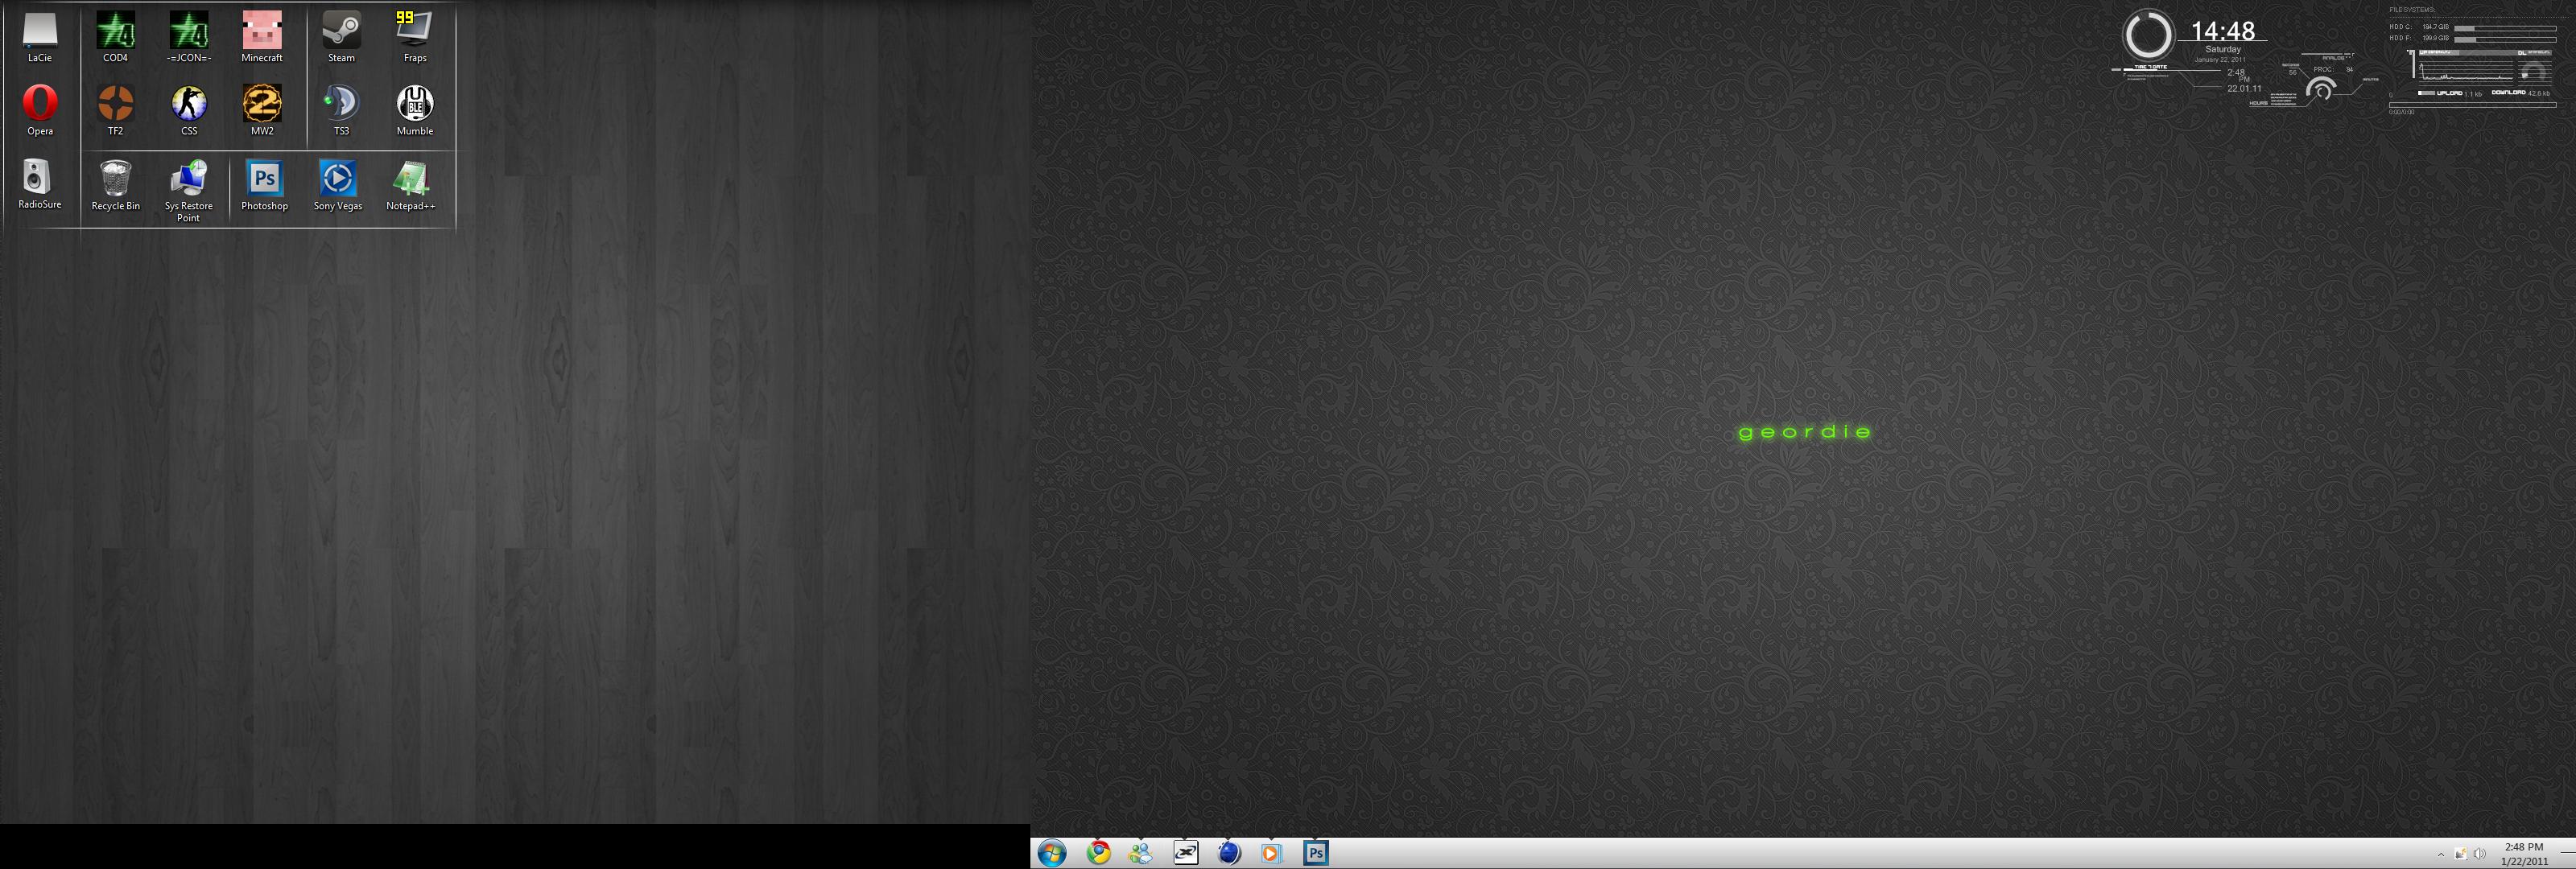
Task: Open the LaCie drive shortcut
Action: (39, 38)
